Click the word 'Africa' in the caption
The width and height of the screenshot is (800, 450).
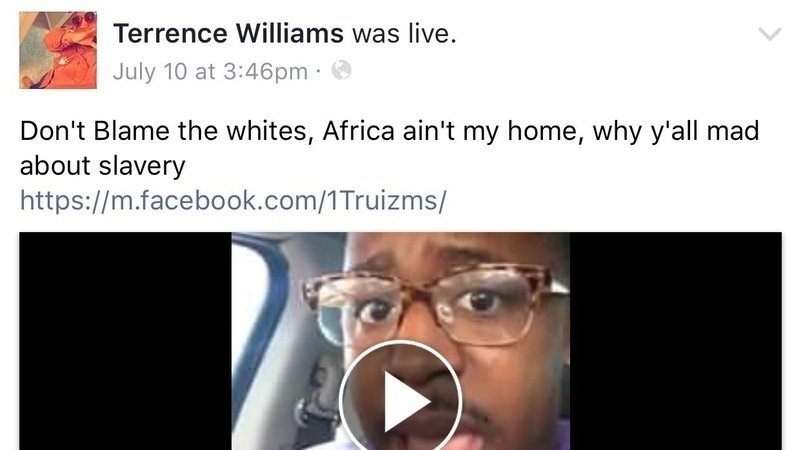pyautogui.click(x=359, y=131)
